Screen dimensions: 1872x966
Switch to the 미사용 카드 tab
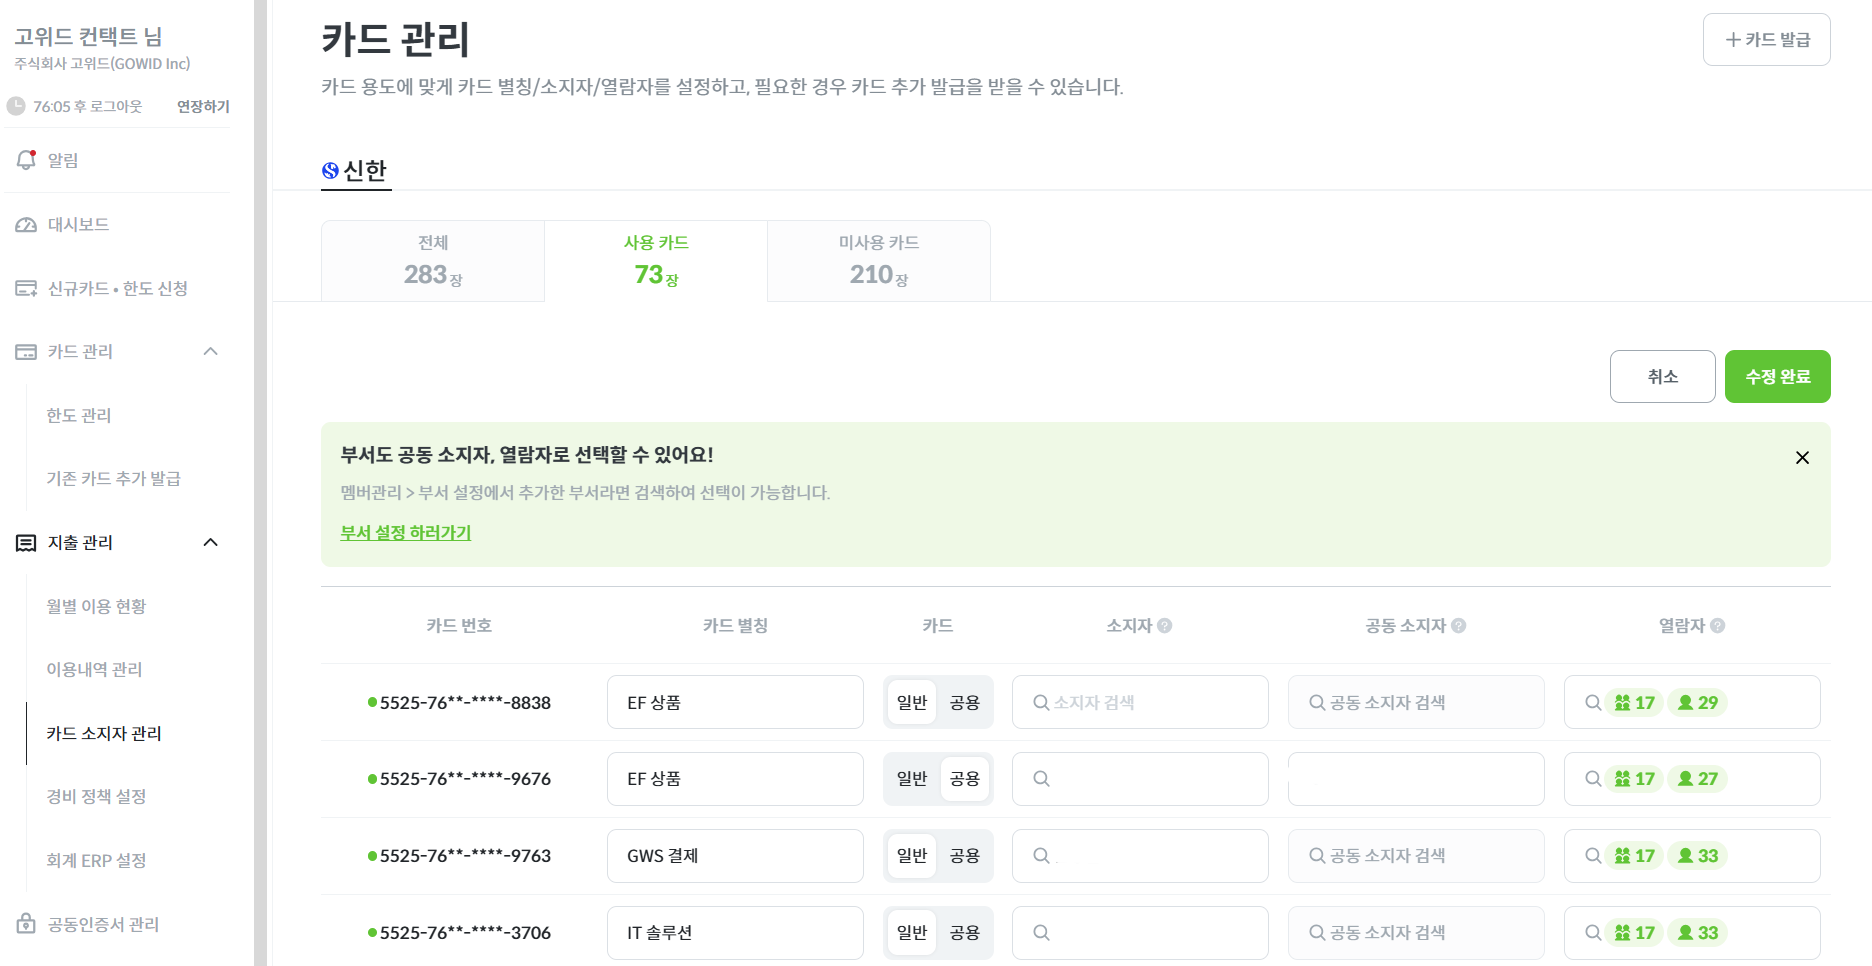(x=878, y=261)
